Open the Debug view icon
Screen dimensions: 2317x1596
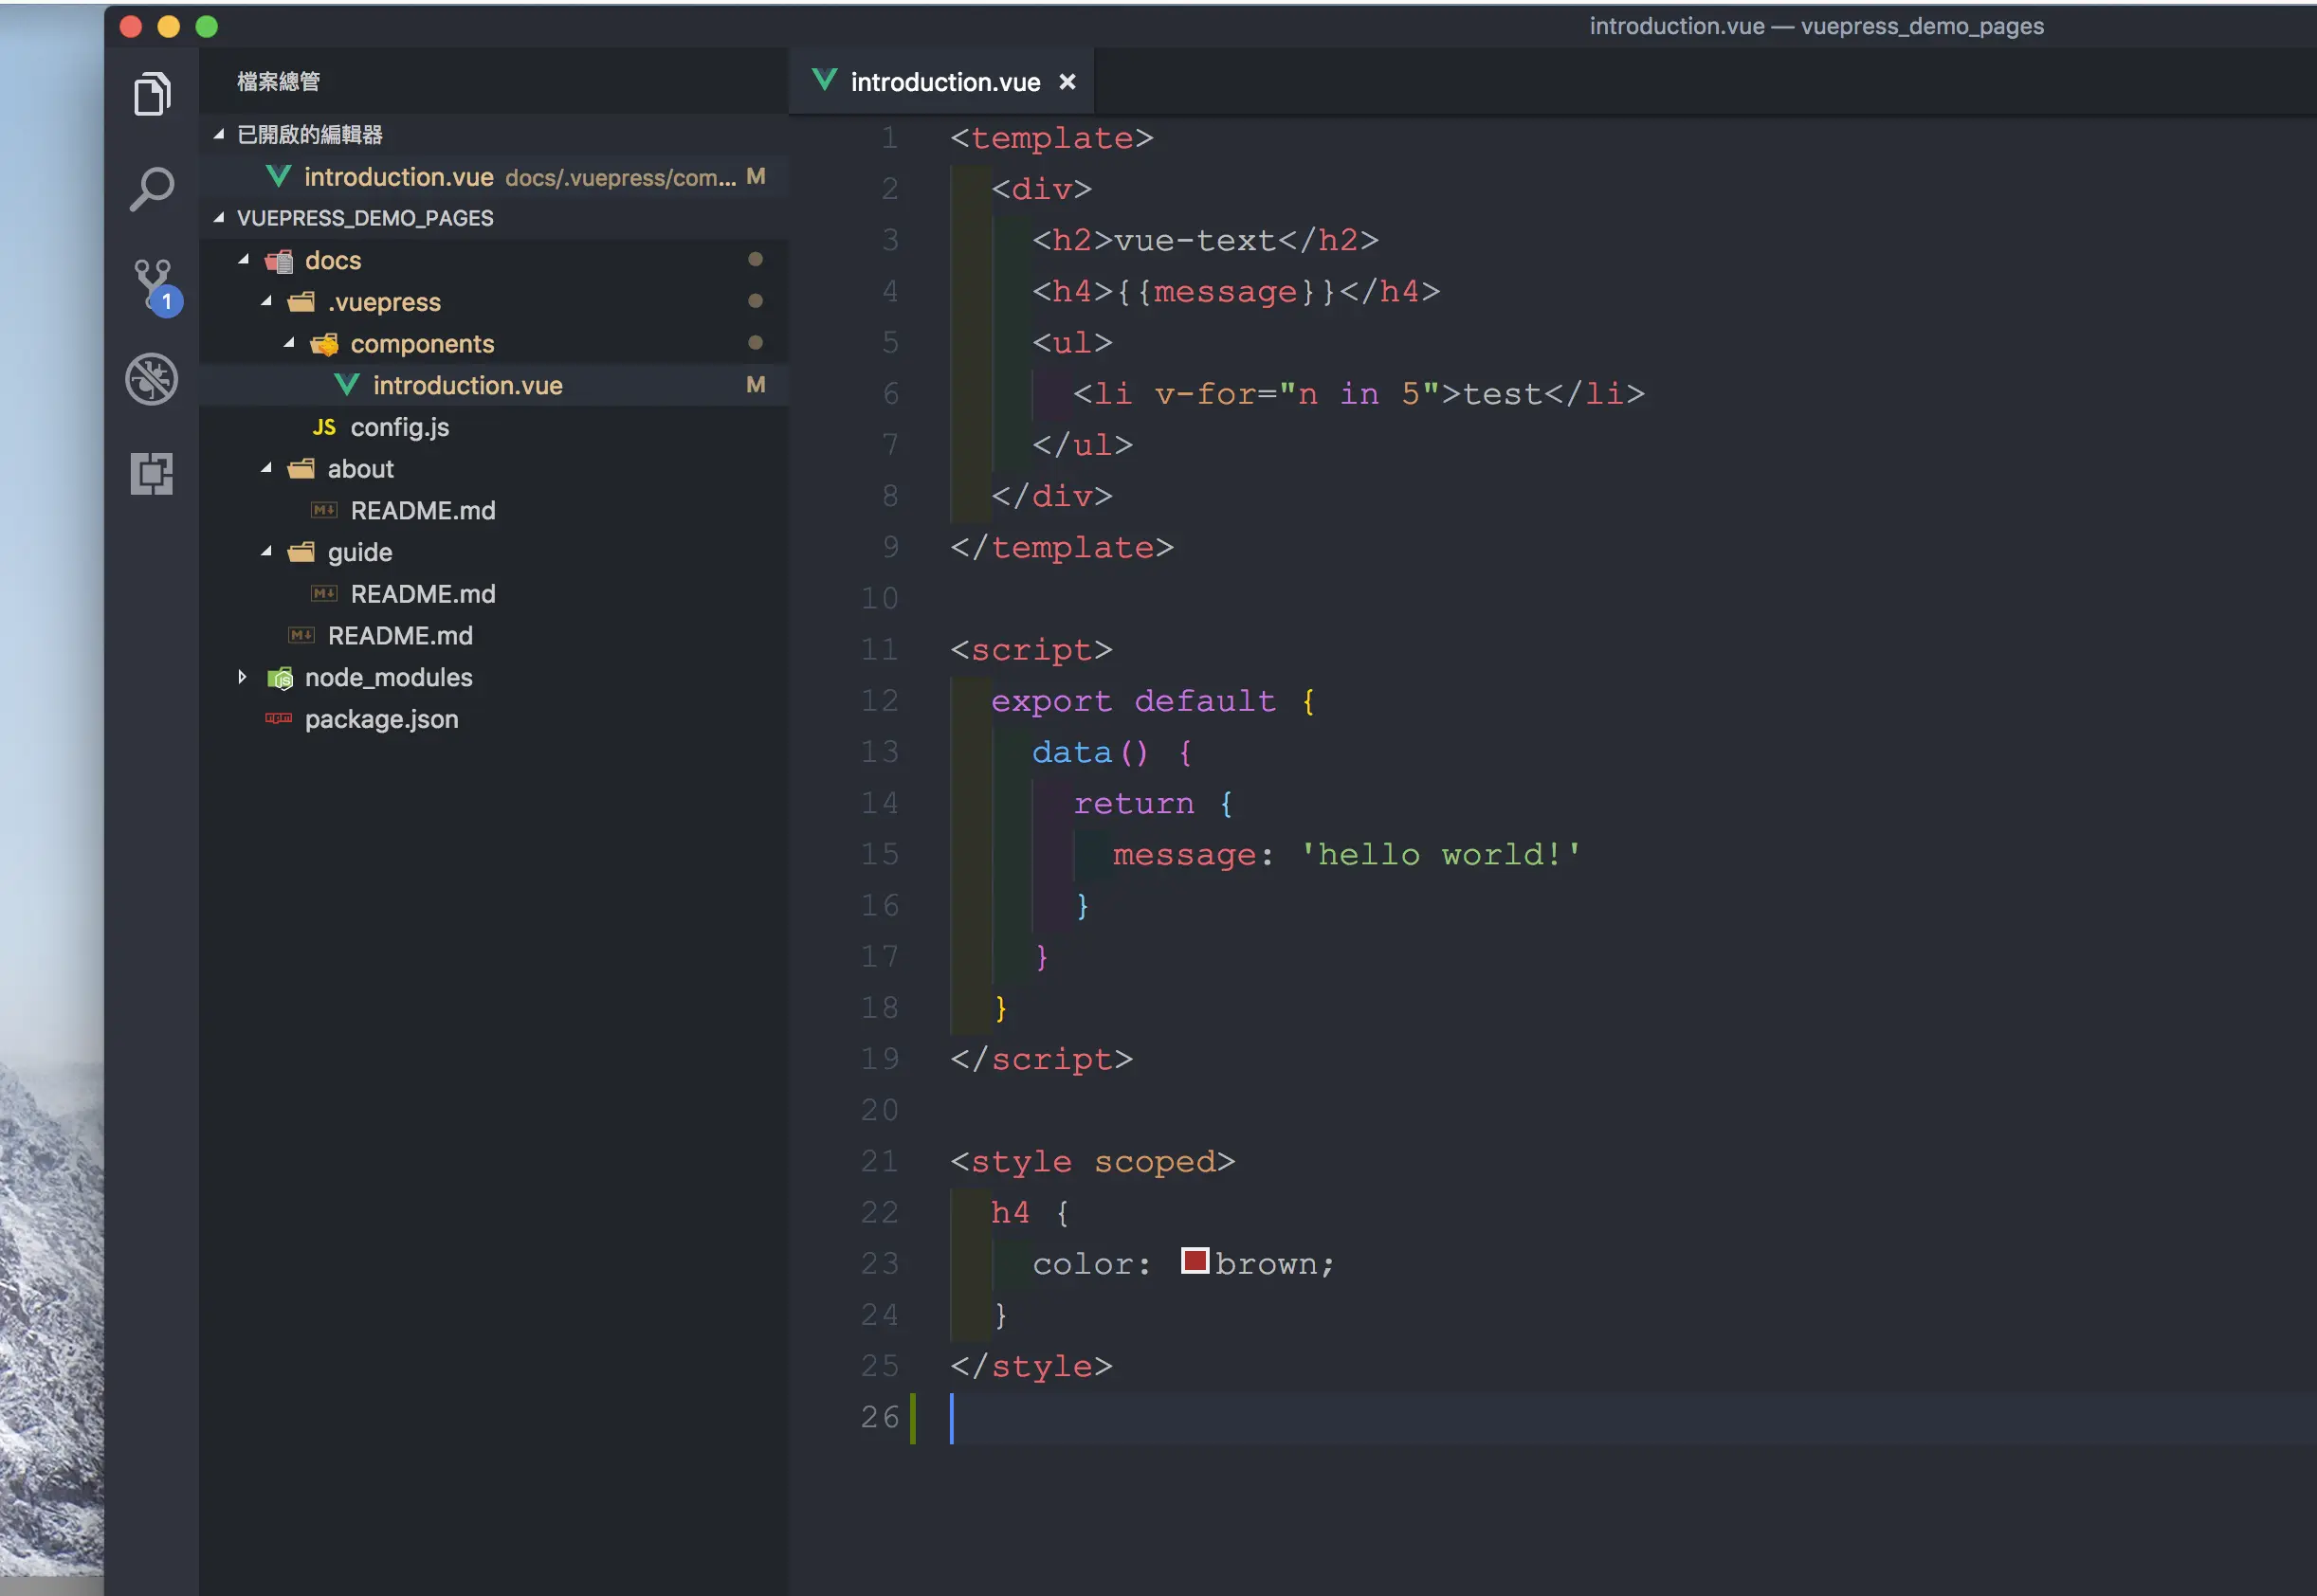(x=152, y=379)
